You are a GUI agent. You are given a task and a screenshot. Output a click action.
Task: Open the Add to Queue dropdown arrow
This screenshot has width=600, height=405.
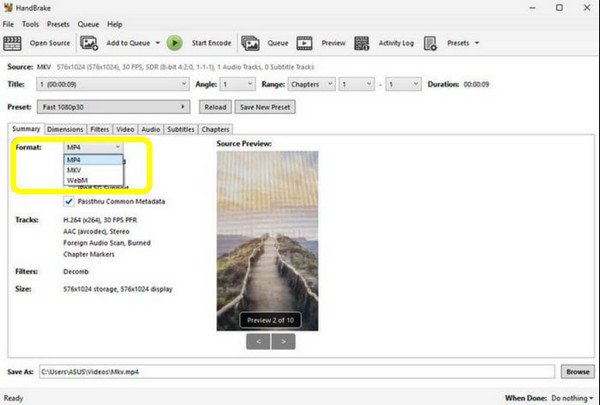click(158, 43)
